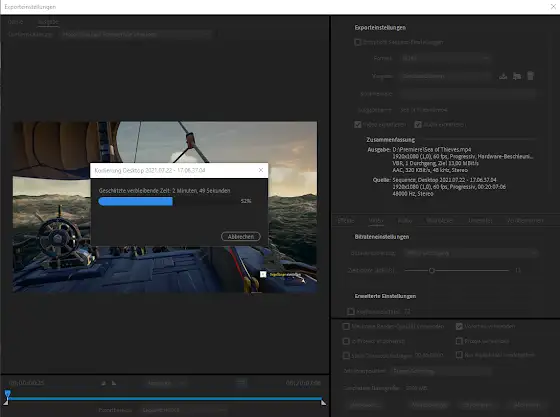The image size is (560, 417).
Task: Open the Bitratencodierung dropdown
Action: (471, 253)
